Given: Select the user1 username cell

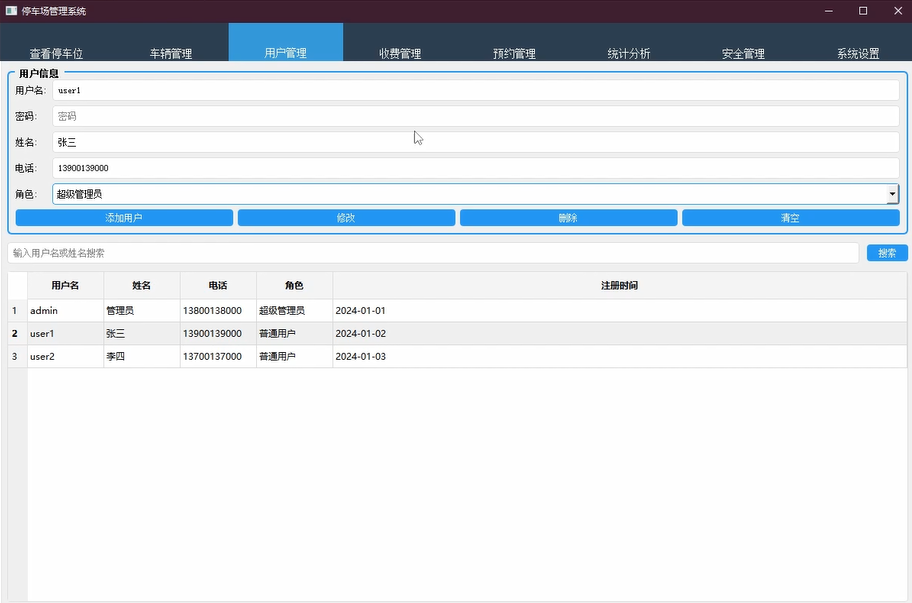Looking at the screenshot, I should point(66,334).
